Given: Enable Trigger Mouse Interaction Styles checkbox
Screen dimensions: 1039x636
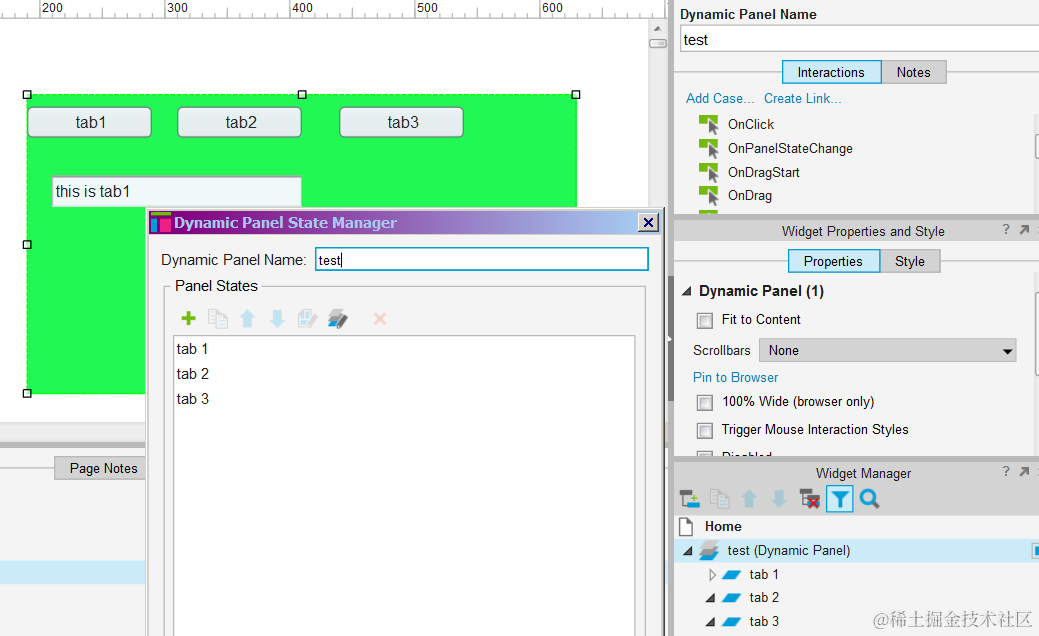Looking at the screenshot, I should (705, 431).
